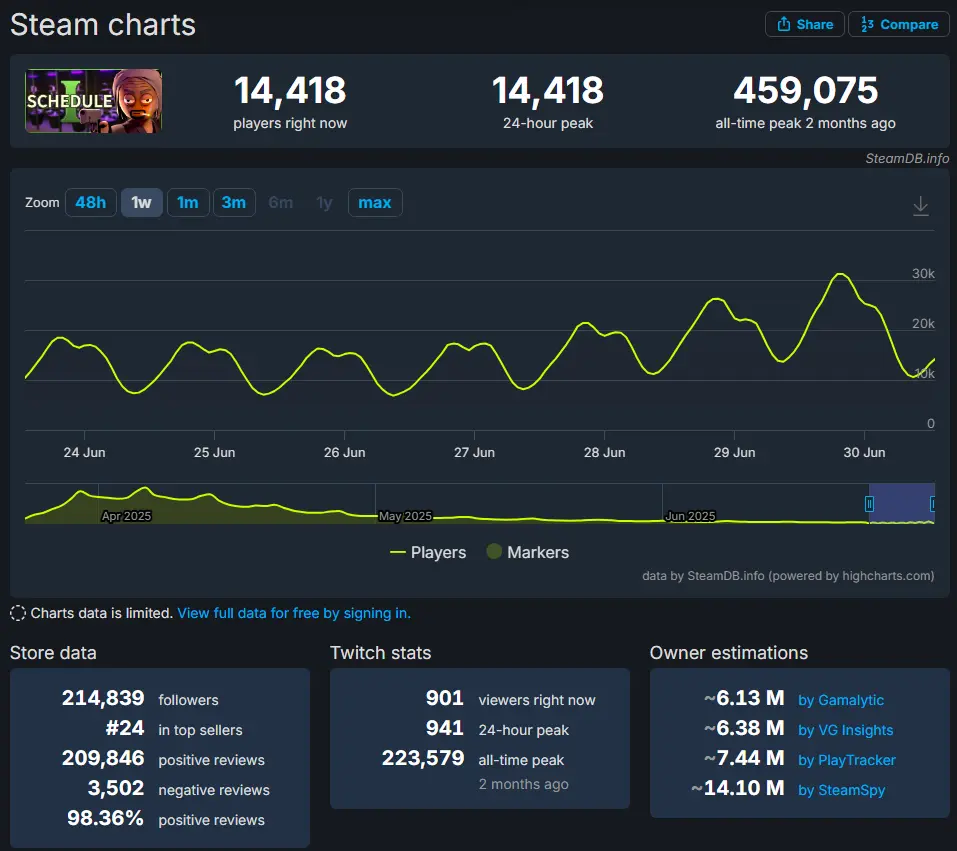Click the Share button
Image resolution: width=957 pixels, height=851 pixels.
click(804, 24)
